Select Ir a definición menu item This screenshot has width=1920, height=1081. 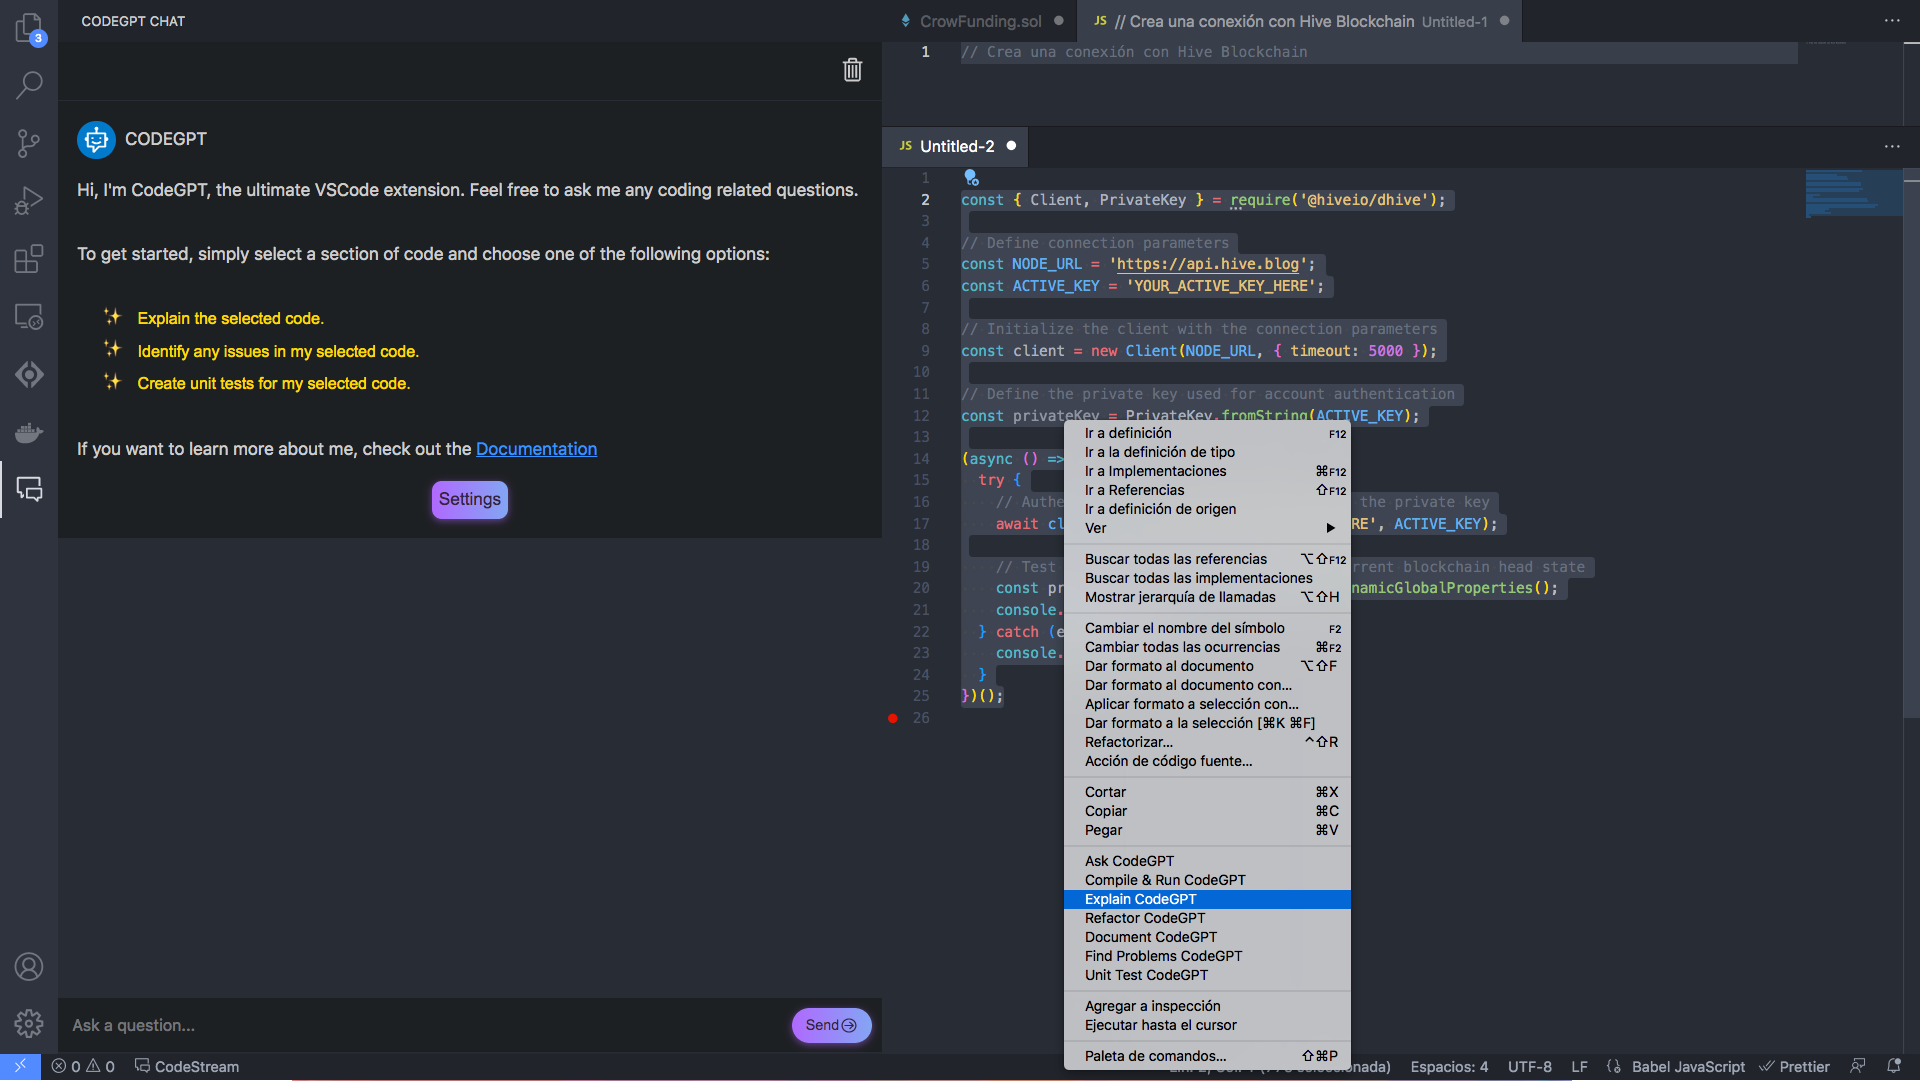coord(1207,433)
